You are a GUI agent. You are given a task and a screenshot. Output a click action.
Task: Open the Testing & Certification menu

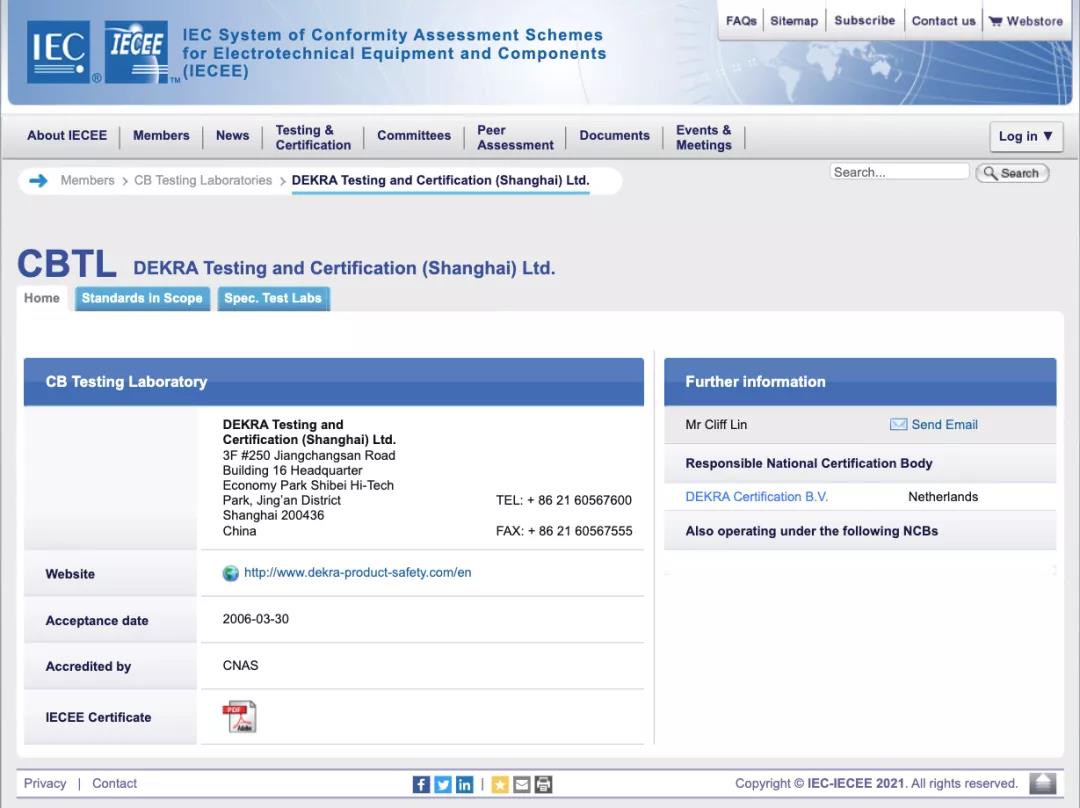click(x=313, y=137)
